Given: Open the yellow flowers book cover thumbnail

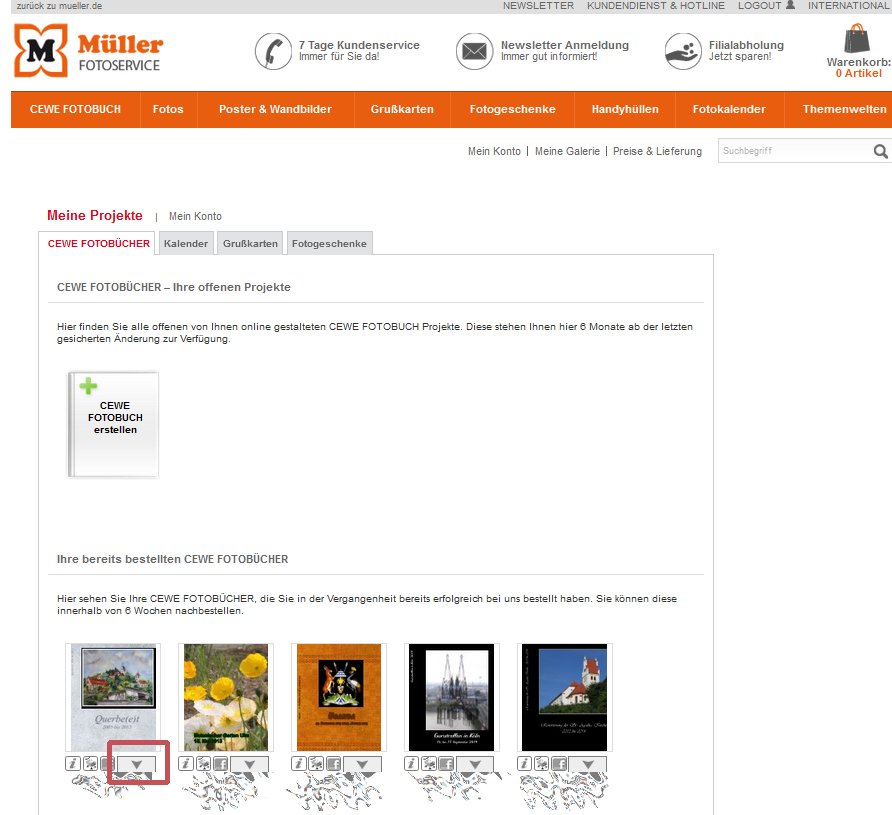Looking at the screenshot, I should pyautogui.click(x=226, y=697).
